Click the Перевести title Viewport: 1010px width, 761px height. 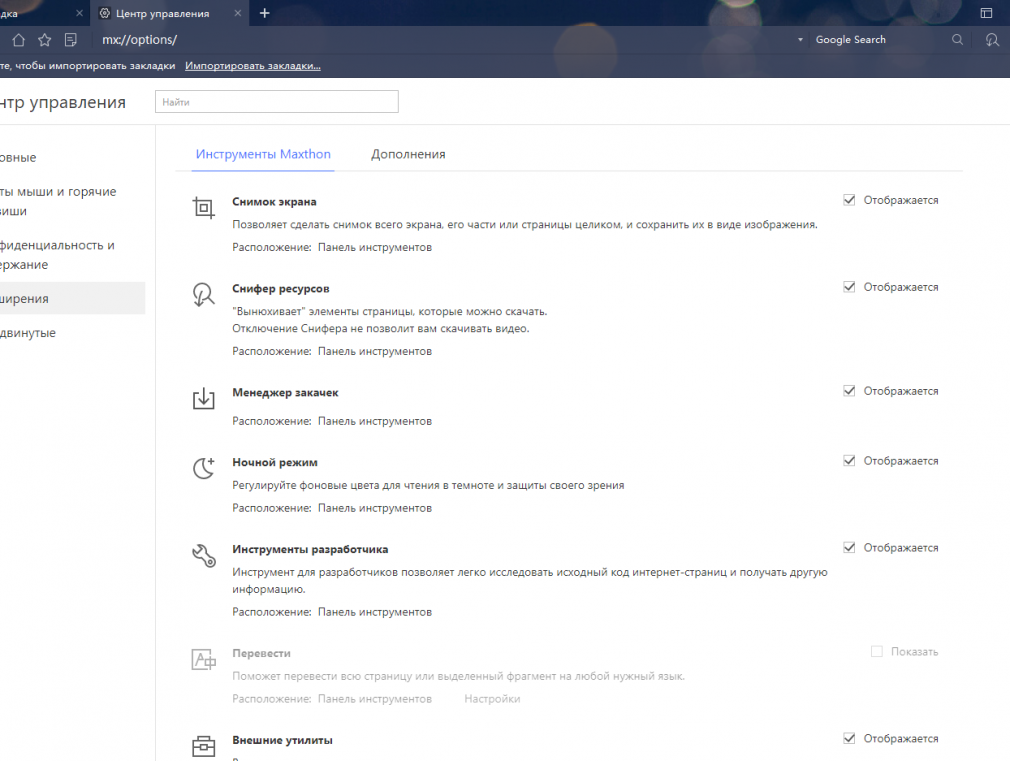point(262,653)
